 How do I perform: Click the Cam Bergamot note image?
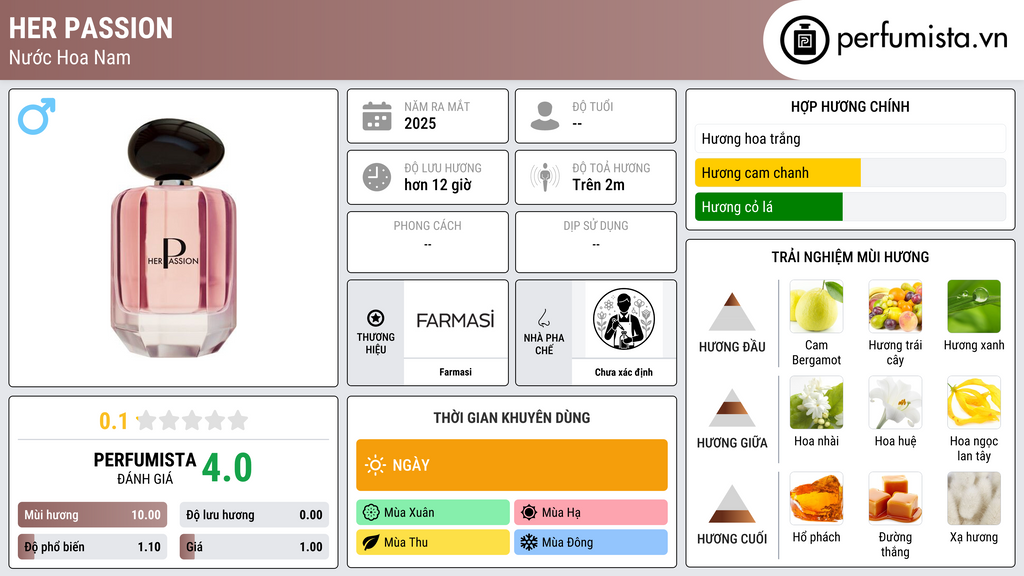pyautogui.click(x=816, y=306)
